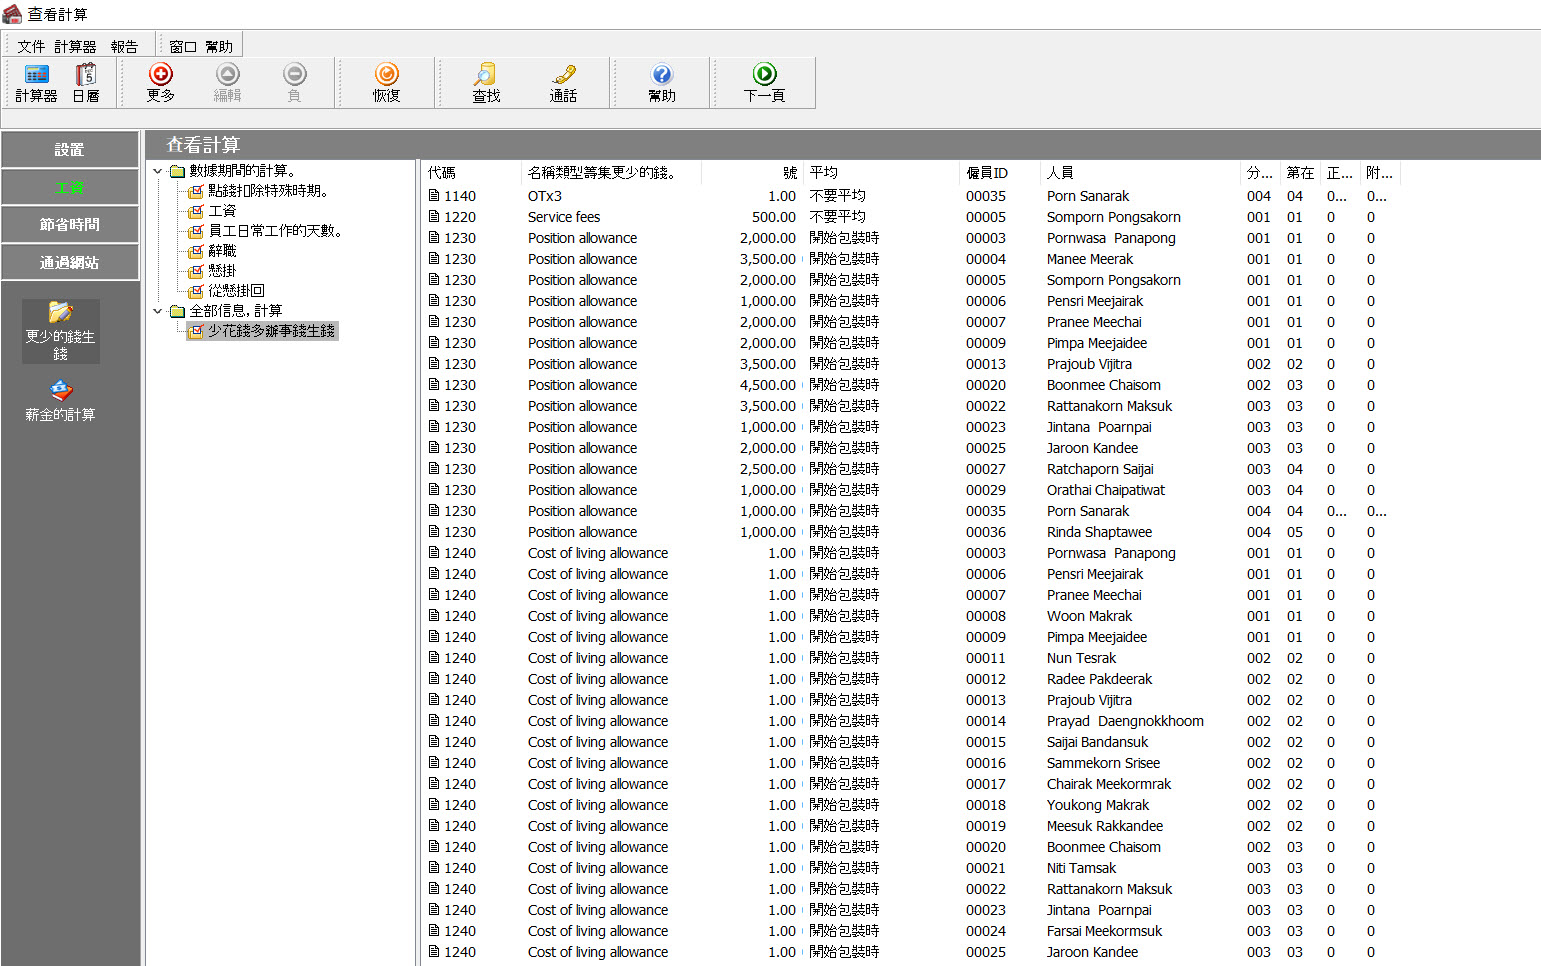Select name Youkong Makrak
1541x966 pixels.
coord(1098,805)
